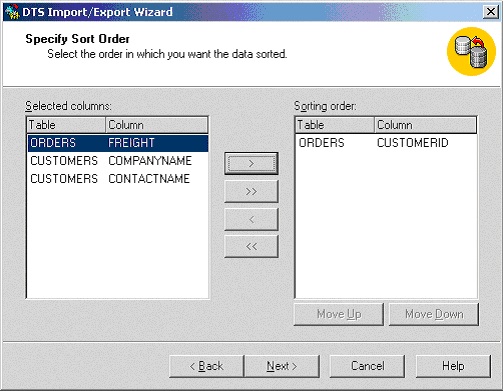The image size is (503, 391).
Task: Click Column header in Selected columns list
Action: click(157, 125)
